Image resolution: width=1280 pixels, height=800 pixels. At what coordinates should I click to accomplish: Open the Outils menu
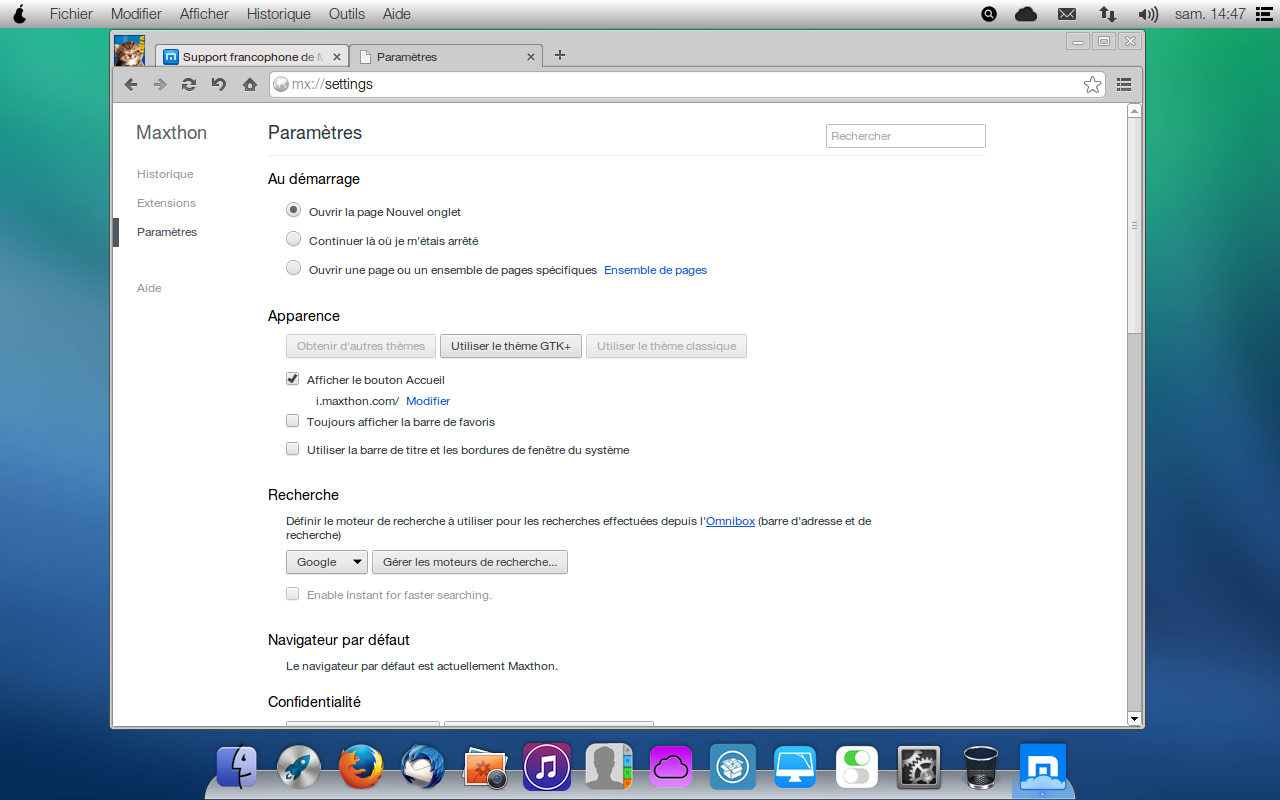point(347,14)
